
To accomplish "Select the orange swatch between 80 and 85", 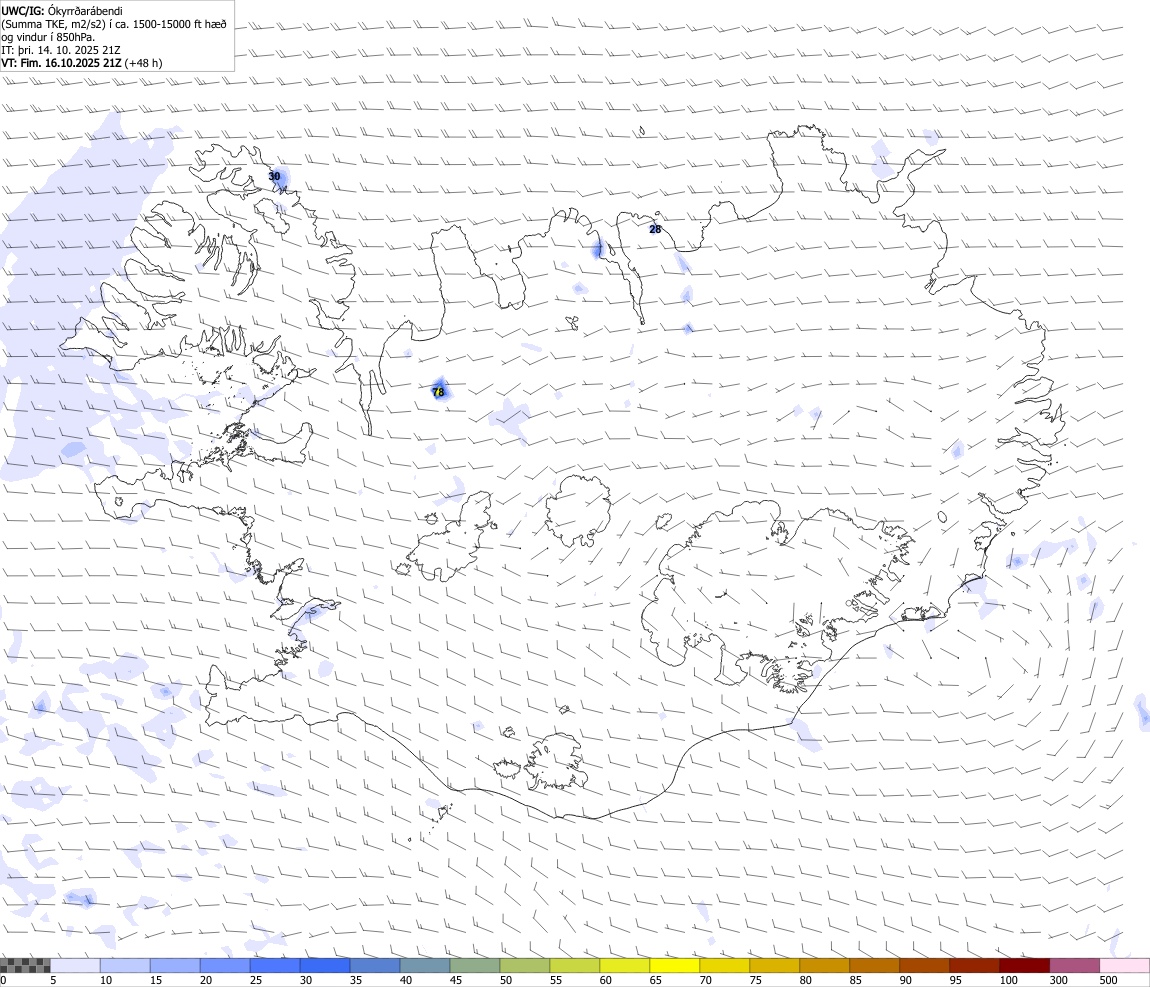I will click(824, 966).
